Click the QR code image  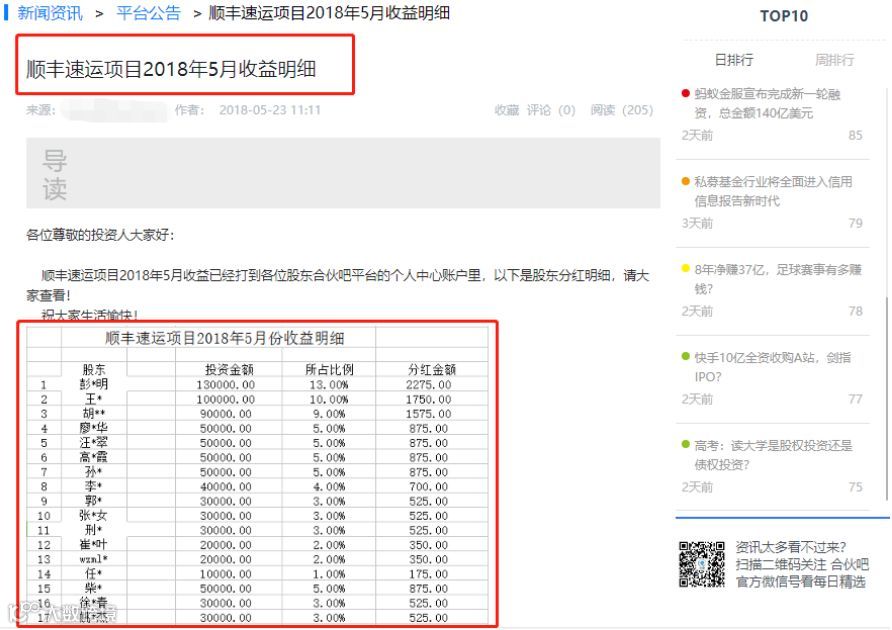[701, 564]
